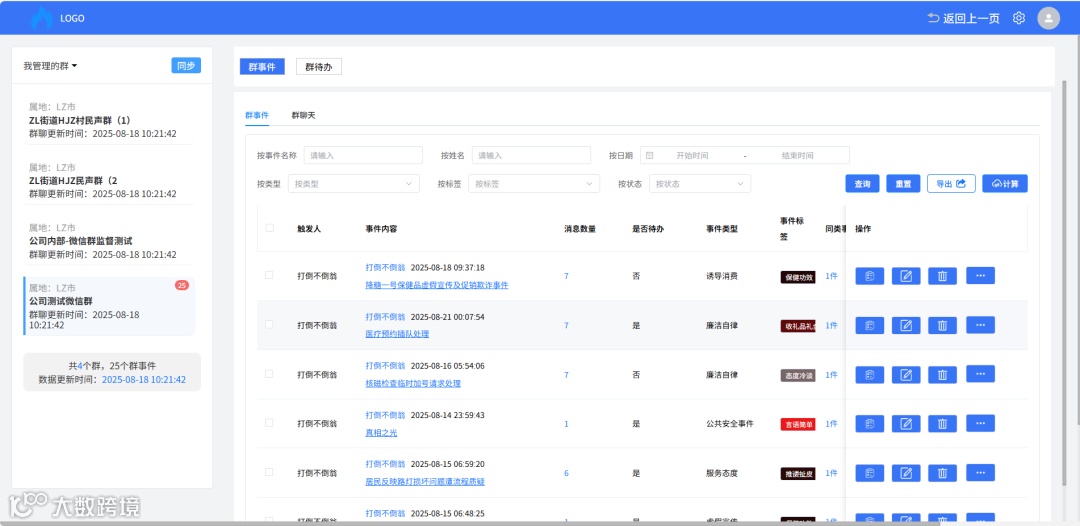Image resolution: width=1080 pixels, height=526 pixels.
Task: Open the 医疗预约插队处理 event link
Action: click(x=397, y=334)
